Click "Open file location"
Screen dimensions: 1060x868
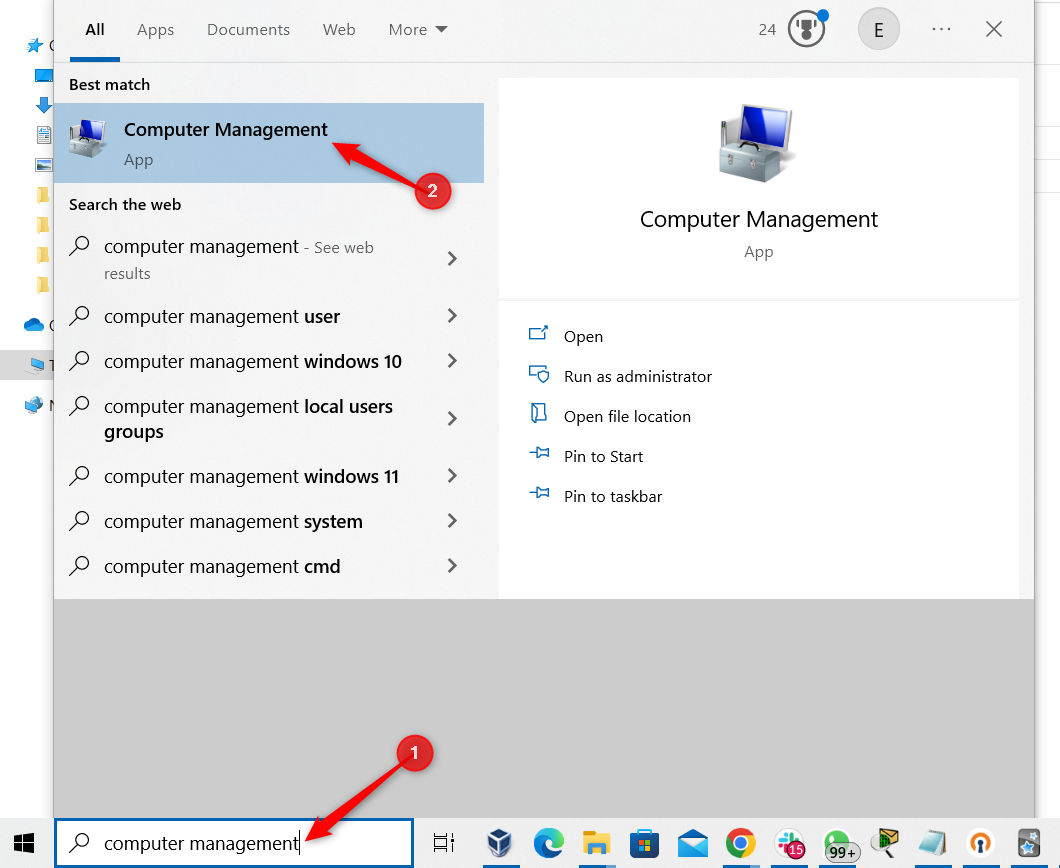pos(625,416)
